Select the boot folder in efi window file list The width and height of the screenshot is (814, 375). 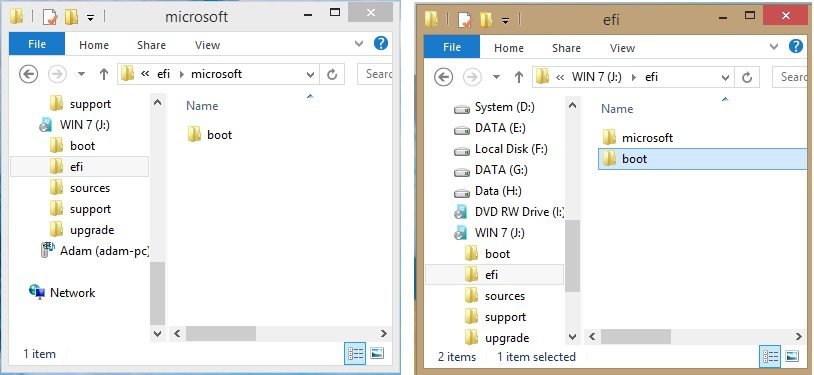tap(702, 158)
